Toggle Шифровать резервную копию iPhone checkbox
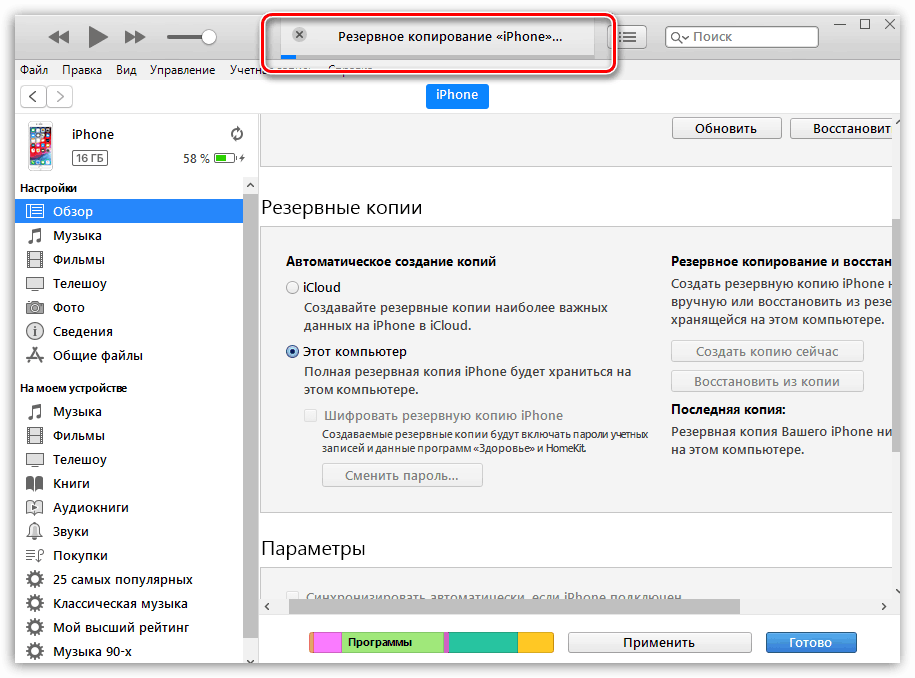 (x=310, y=415)
